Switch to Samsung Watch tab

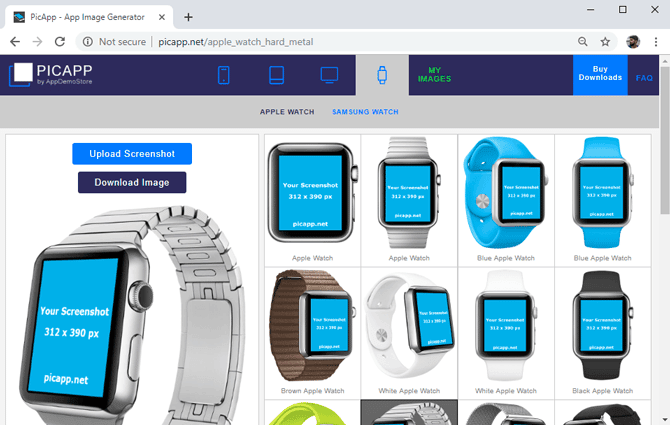tap(365, 112)
